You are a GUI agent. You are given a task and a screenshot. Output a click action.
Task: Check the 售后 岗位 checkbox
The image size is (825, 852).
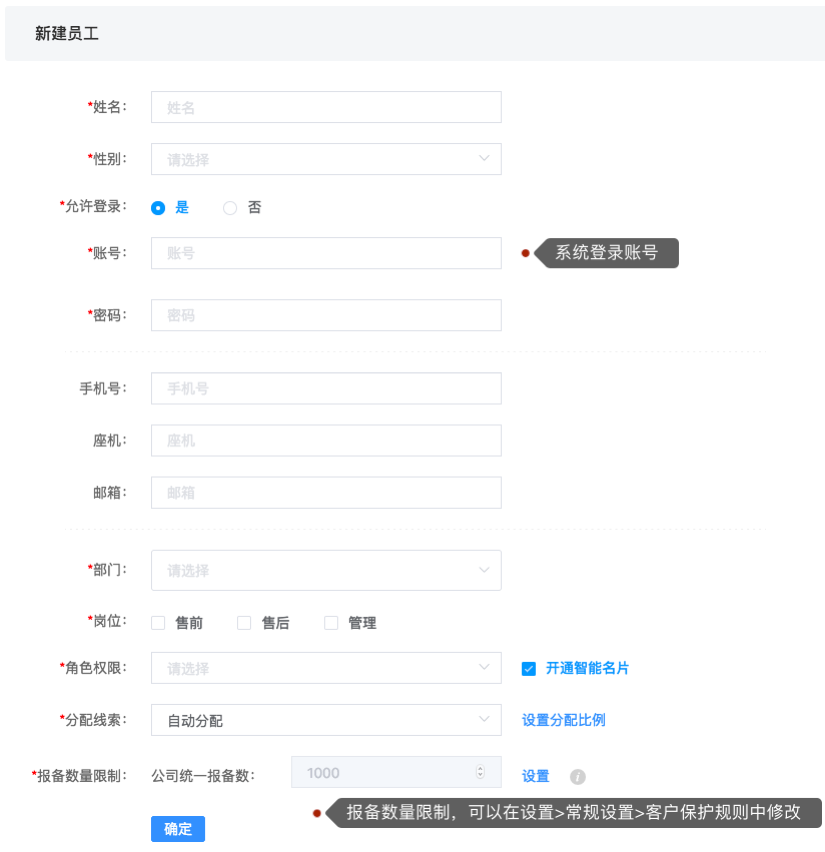[244, 623]
